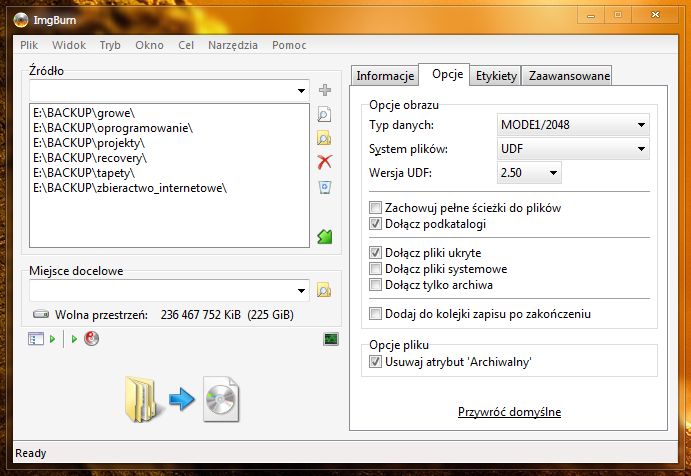Open the System plików UDF dropdown

(x=572, y=149)
